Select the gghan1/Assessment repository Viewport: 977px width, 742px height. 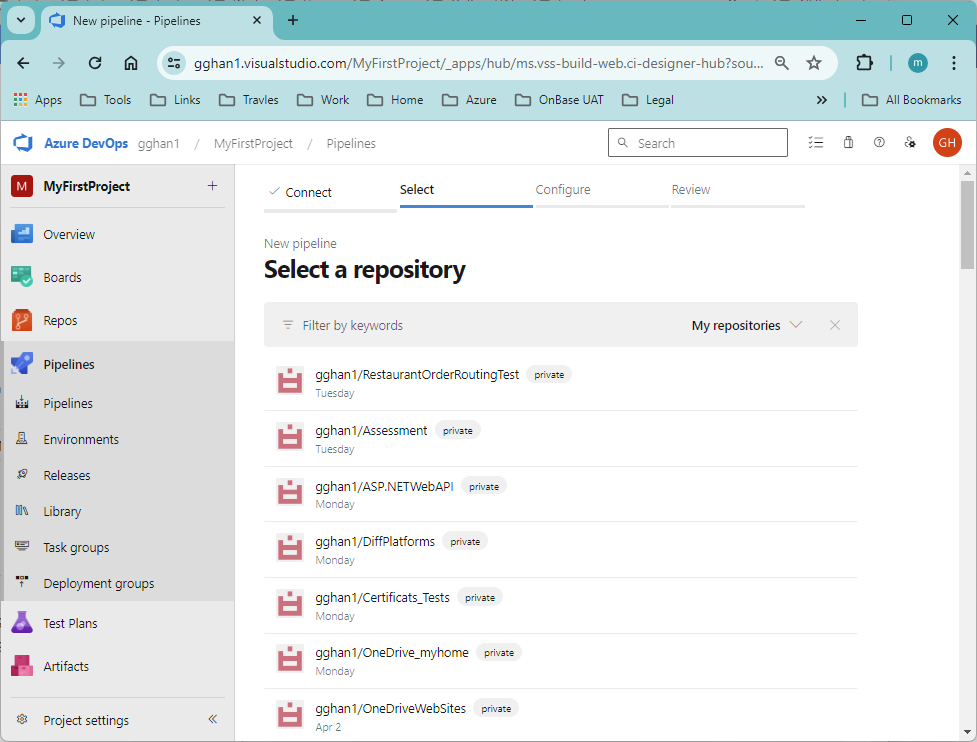point(370,430)
